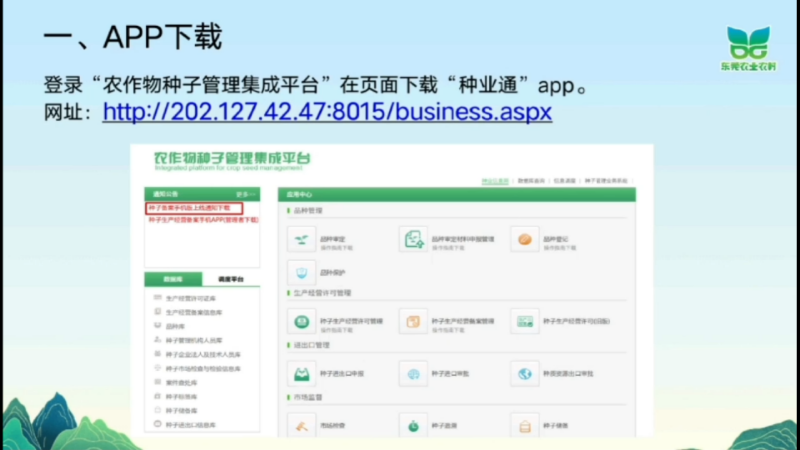This screenshot has height=450, width=800.
Task: Open the green 种子生产经营许可管理 icon
Action: pyautogui.click(x=301, y=321)
